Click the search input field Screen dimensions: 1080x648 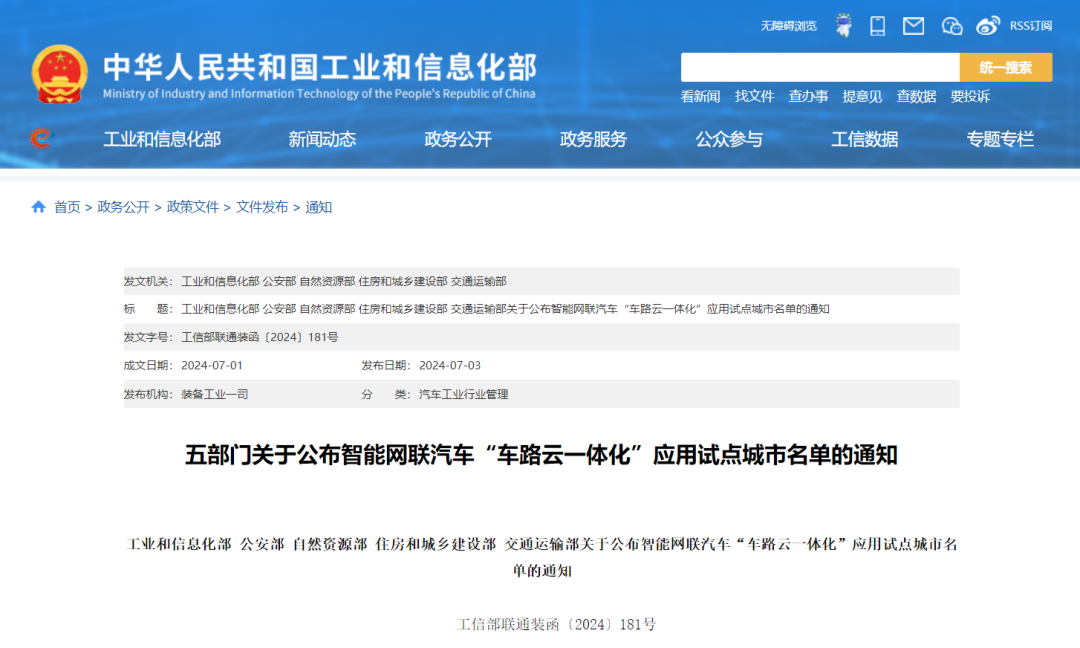pyautogui.click(x=820, y=67)
